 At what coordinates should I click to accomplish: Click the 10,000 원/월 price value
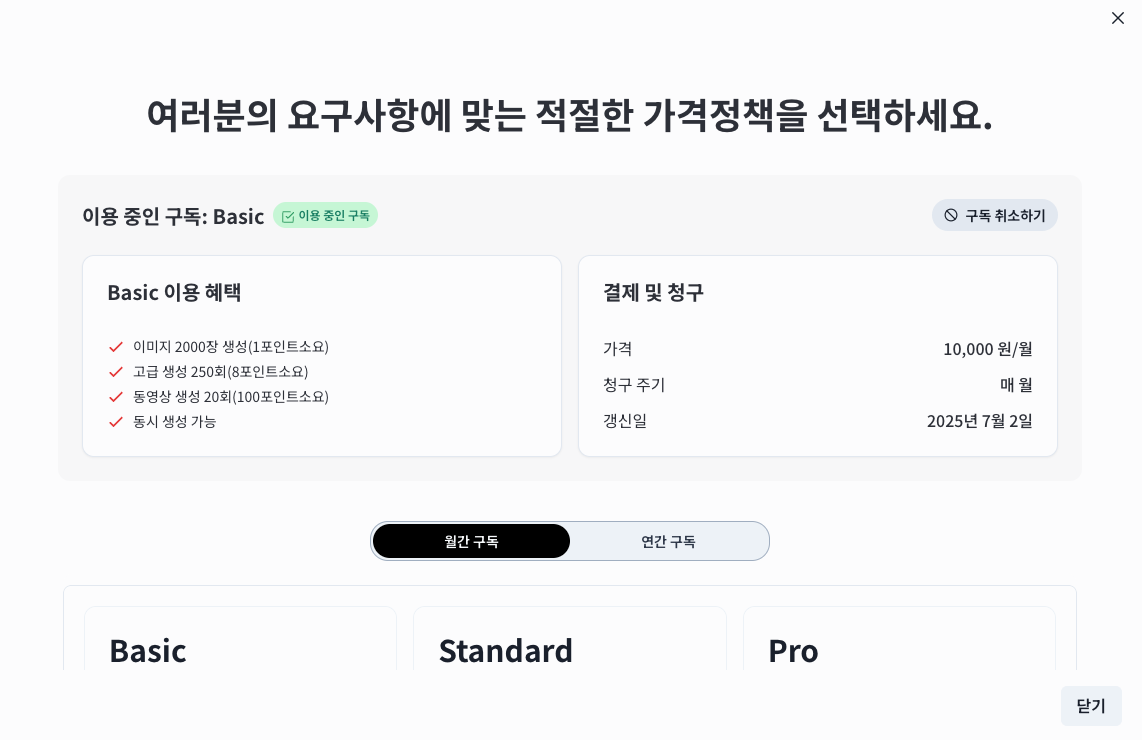tap(989, 349)
